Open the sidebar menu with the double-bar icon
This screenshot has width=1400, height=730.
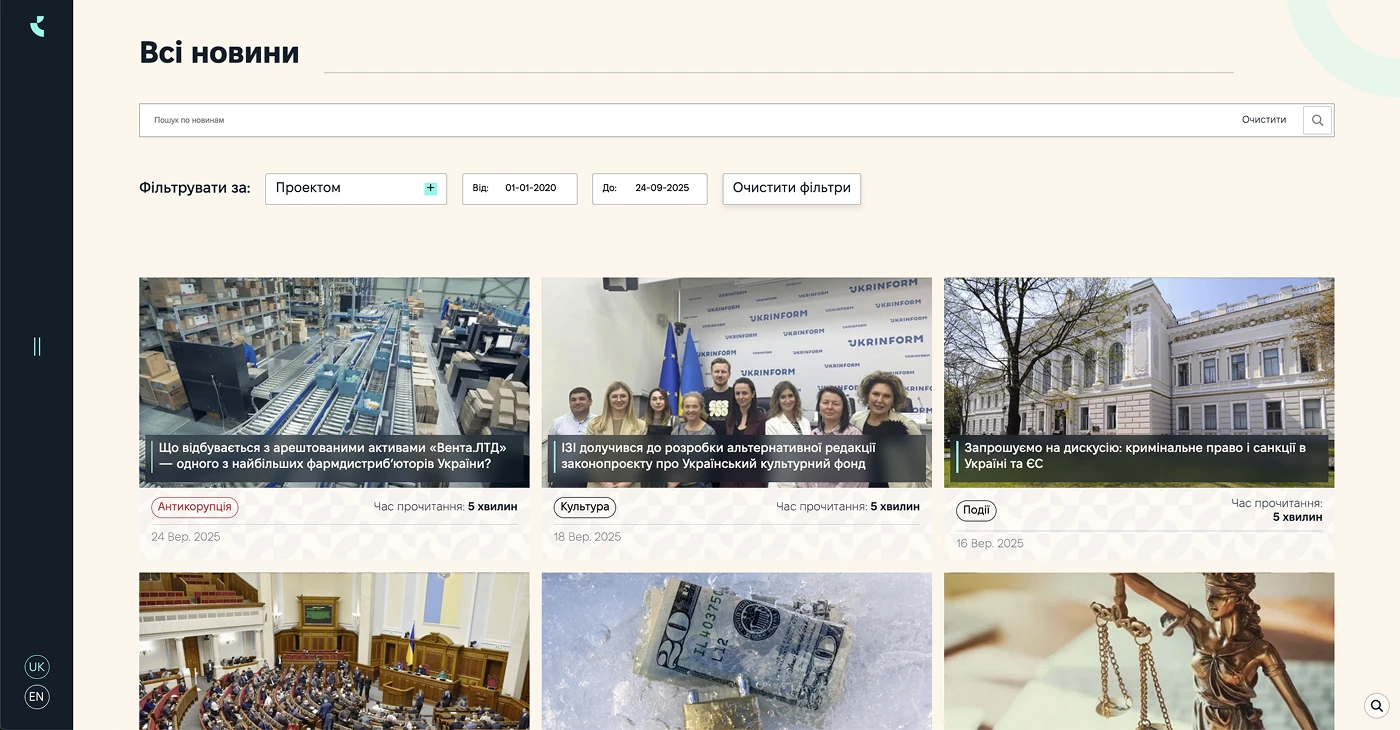pyautogui.click(x=37, y=346)
